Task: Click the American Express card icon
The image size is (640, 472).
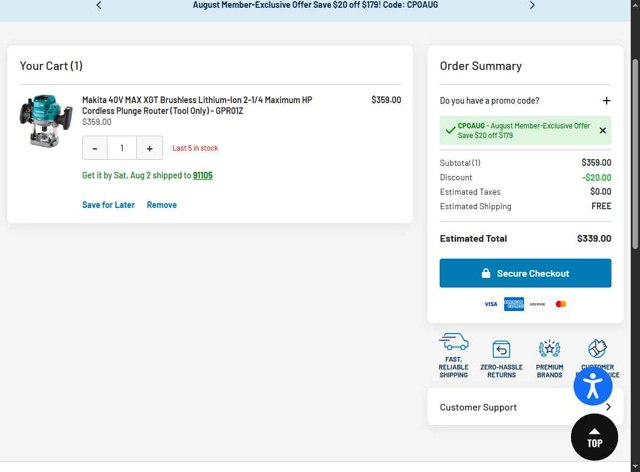Action: coord(514,304)
